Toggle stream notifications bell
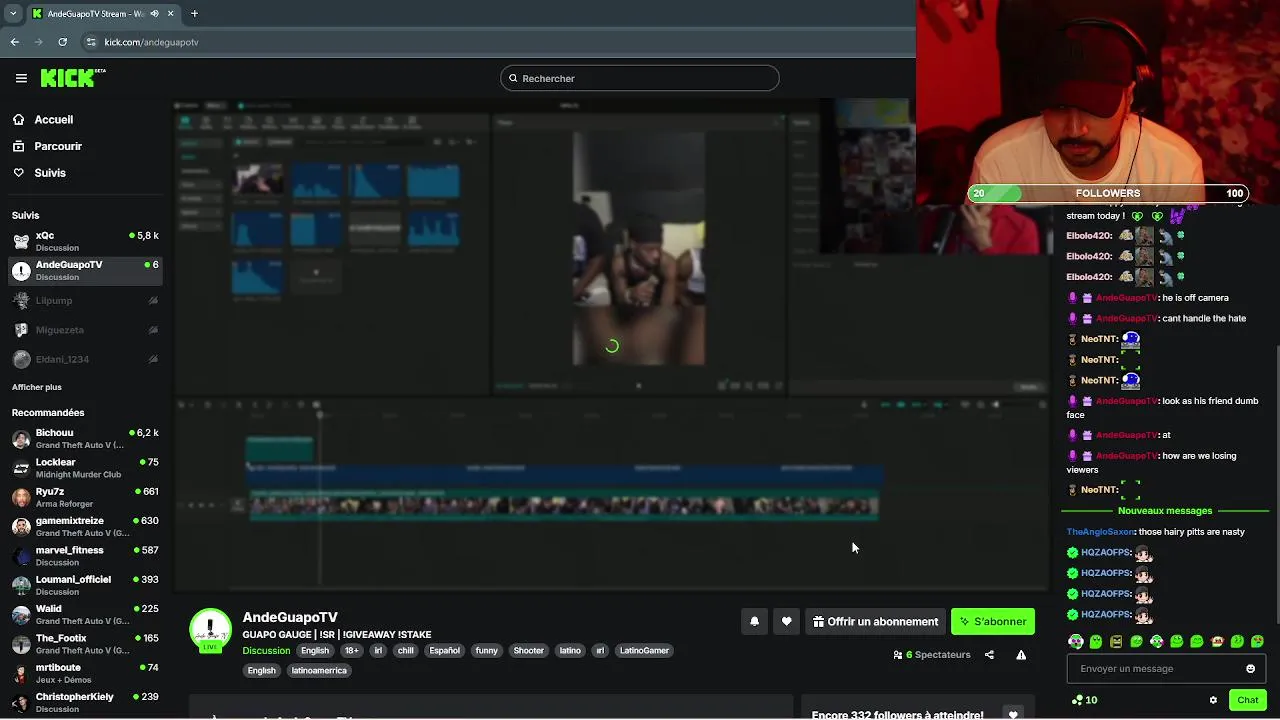Image resolution: width=1280 pixels, height=720 pixels. coord(755,621)
